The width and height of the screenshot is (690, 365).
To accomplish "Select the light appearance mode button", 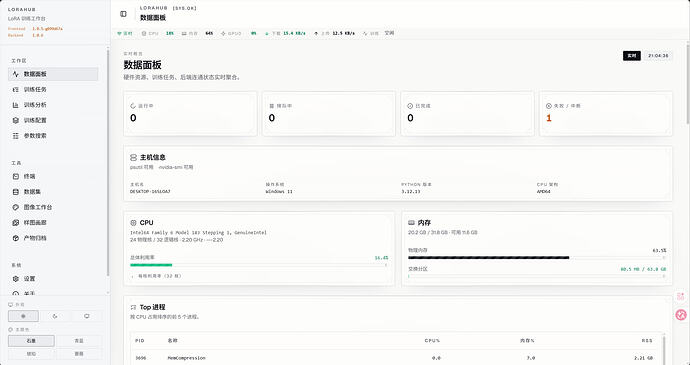I will [23, 316].
